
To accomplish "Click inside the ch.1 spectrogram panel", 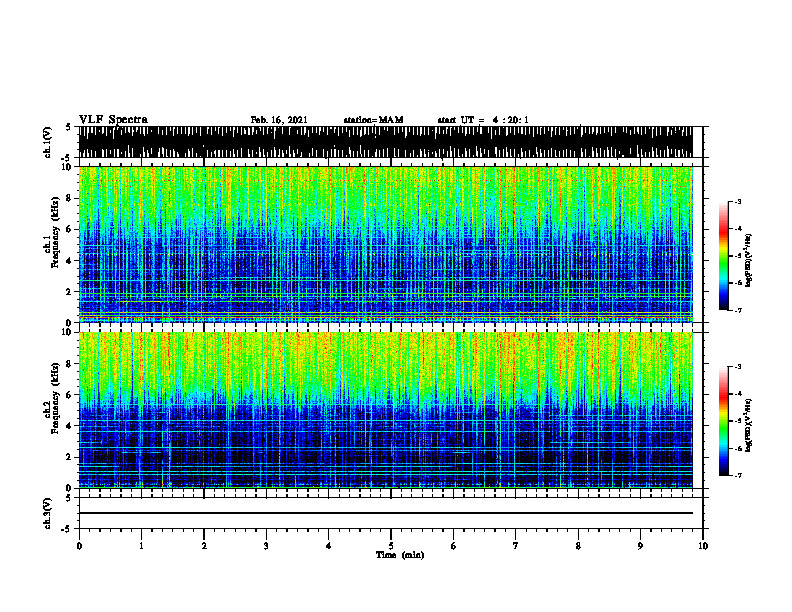I will tap(385, 244).
